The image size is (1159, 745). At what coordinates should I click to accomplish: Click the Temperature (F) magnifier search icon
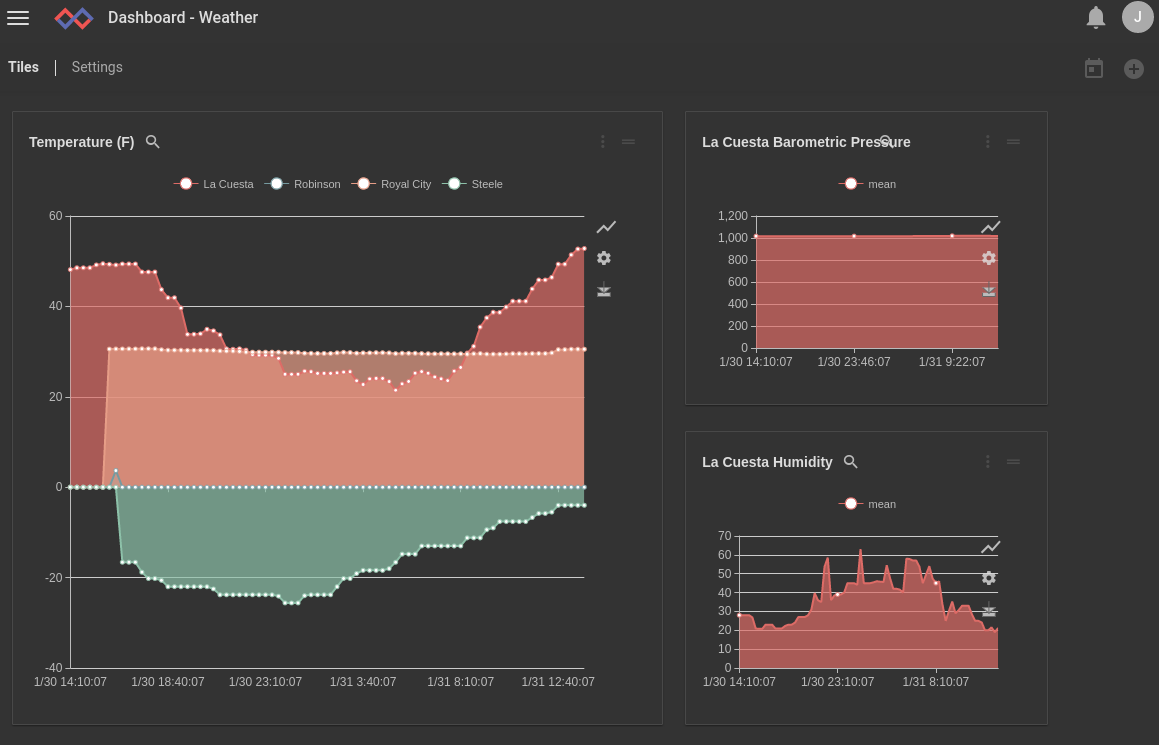[x=152, y=142]
